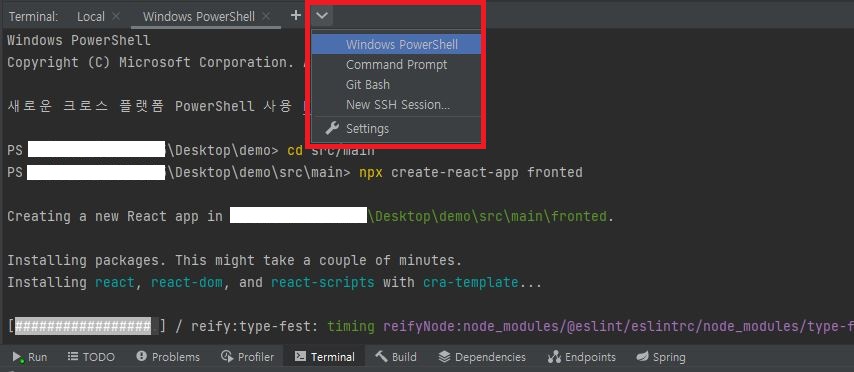
Task: Click the Endpoints nodes icon
Action: pos(554,357)
